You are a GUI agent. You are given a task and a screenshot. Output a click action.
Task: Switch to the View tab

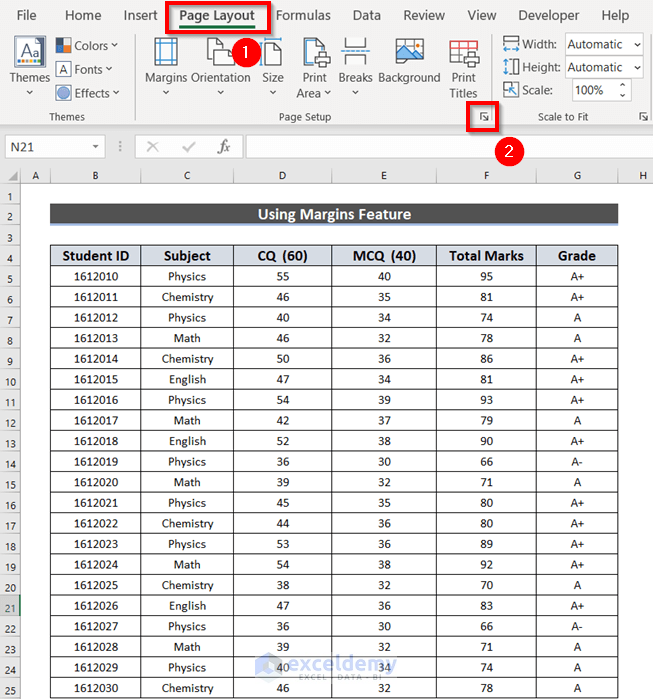[x=481, y=15]
